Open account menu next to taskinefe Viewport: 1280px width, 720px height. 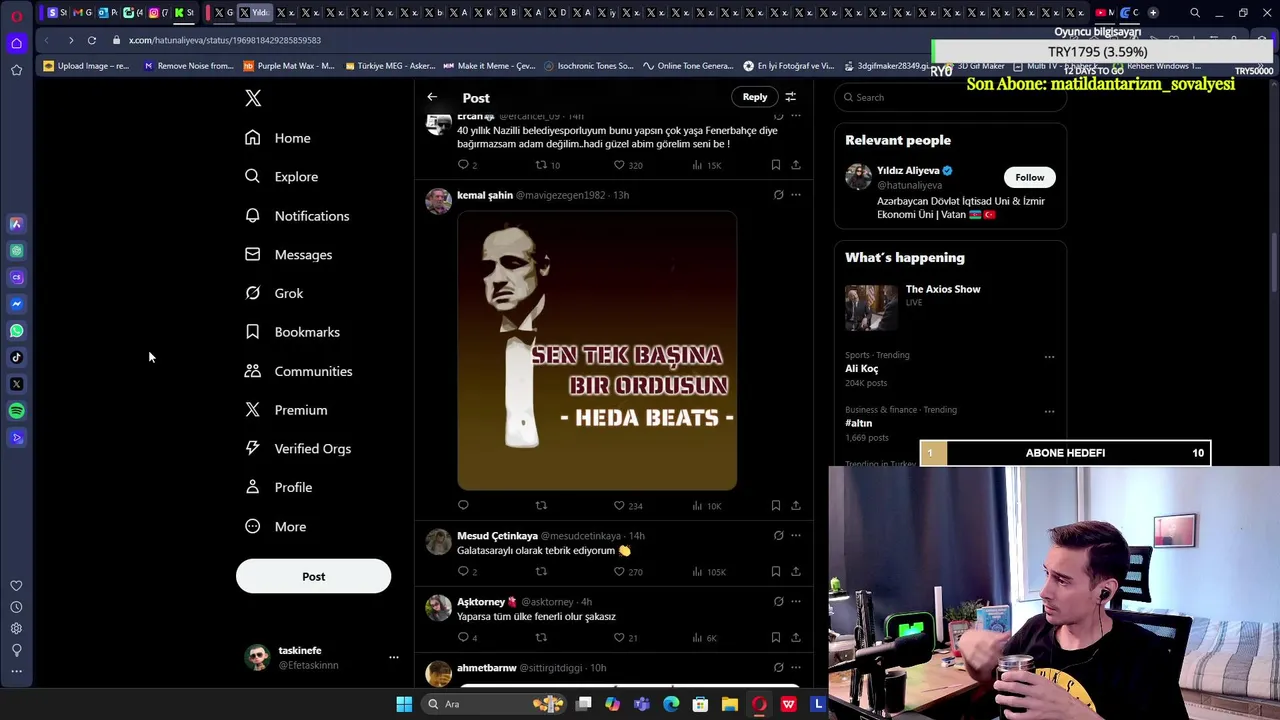(x=393, y=657)
